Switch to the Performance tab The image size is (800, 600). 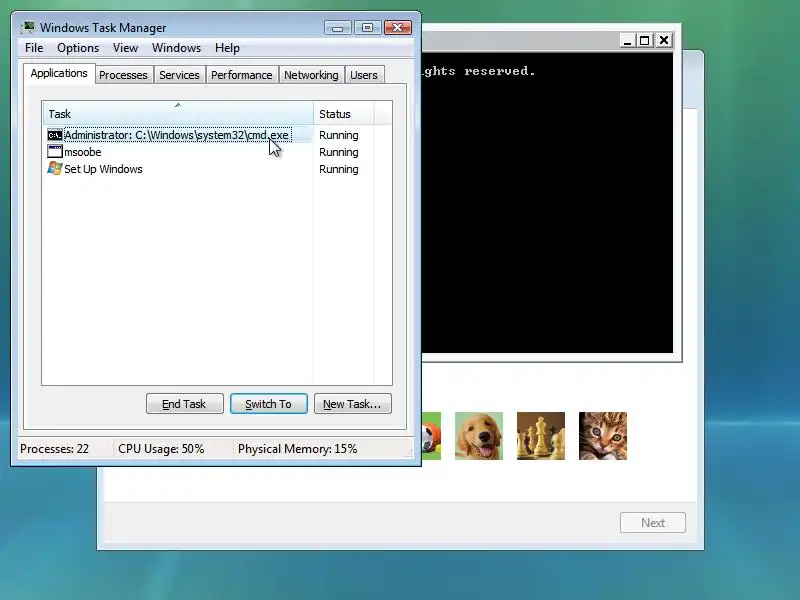click(241, 75)
